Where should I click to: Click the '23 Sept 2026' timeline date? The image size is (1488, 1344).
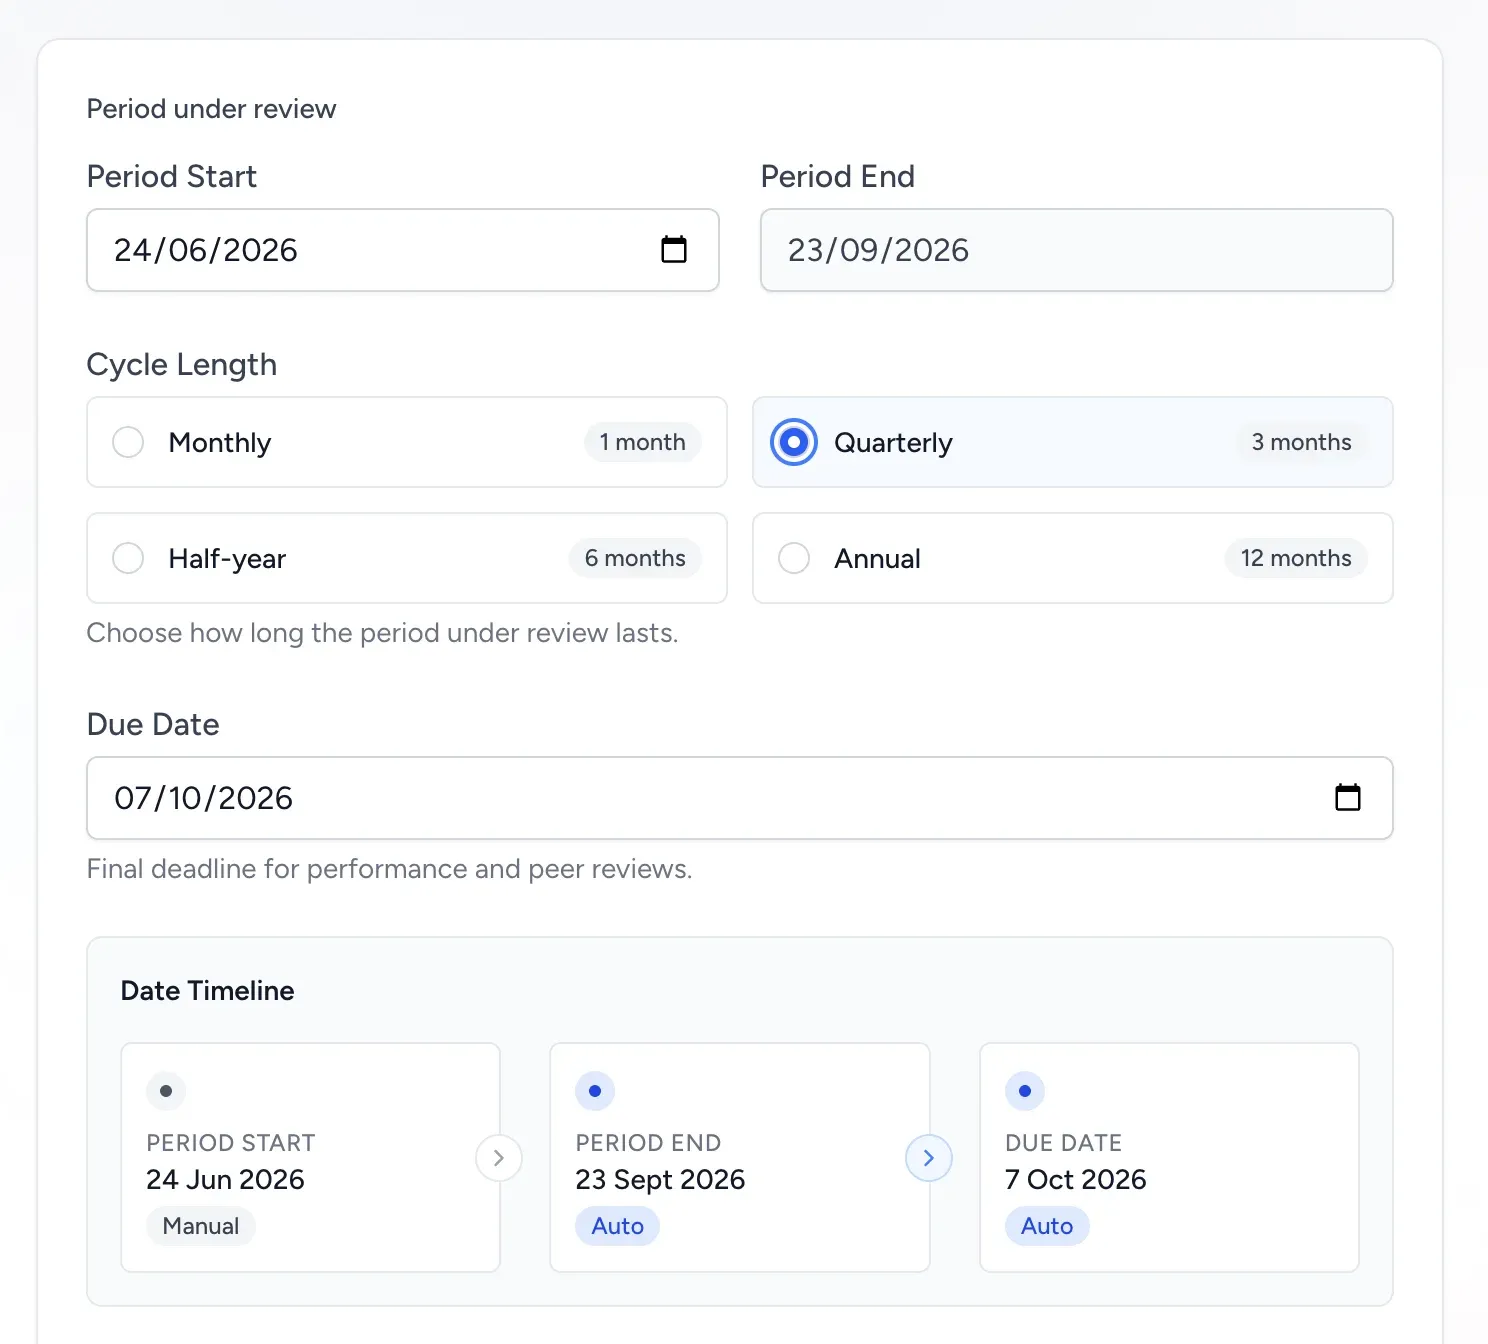(x=660, y=1180)
